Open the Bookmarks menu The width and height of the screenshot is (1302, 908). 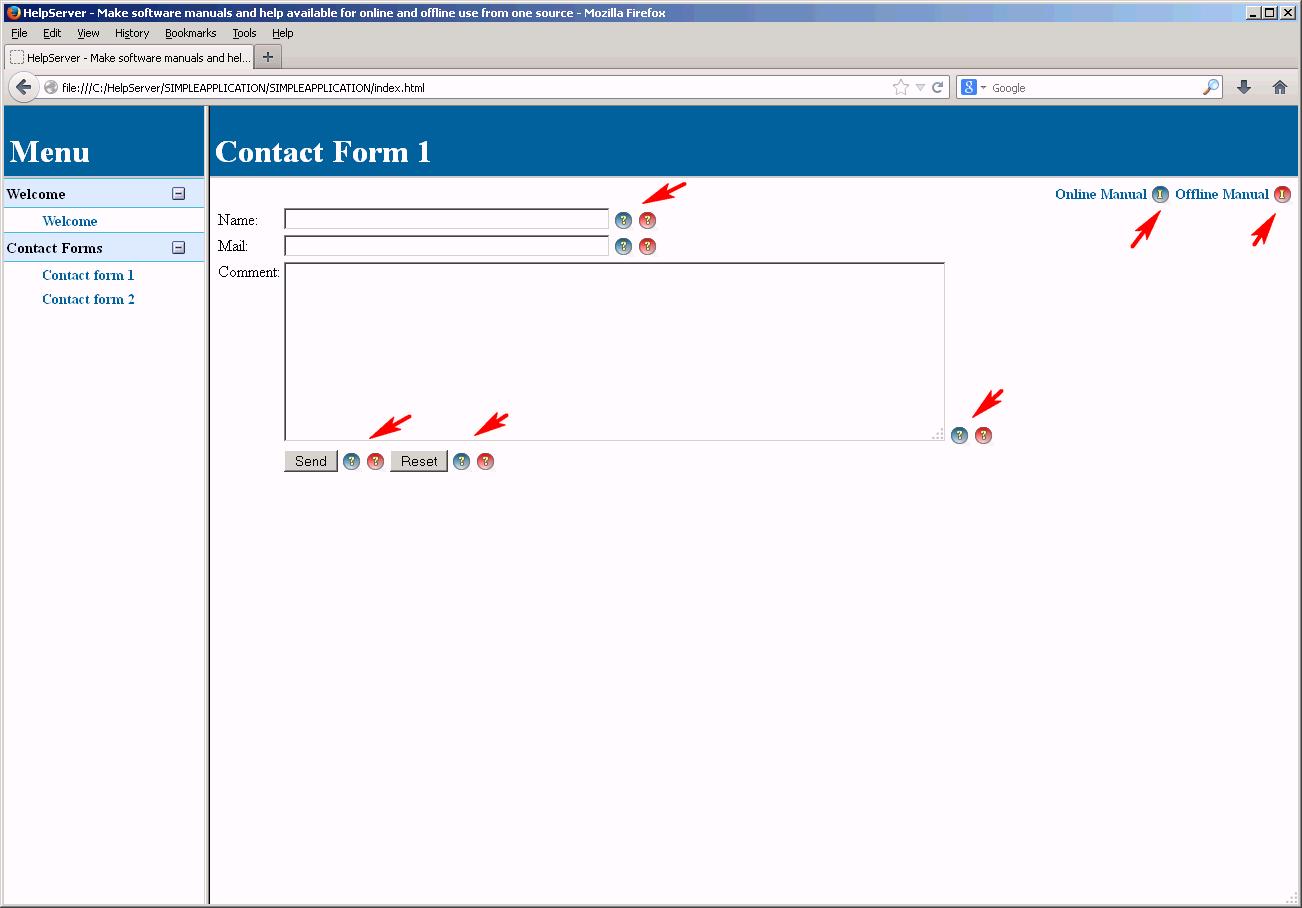(190, 32)
